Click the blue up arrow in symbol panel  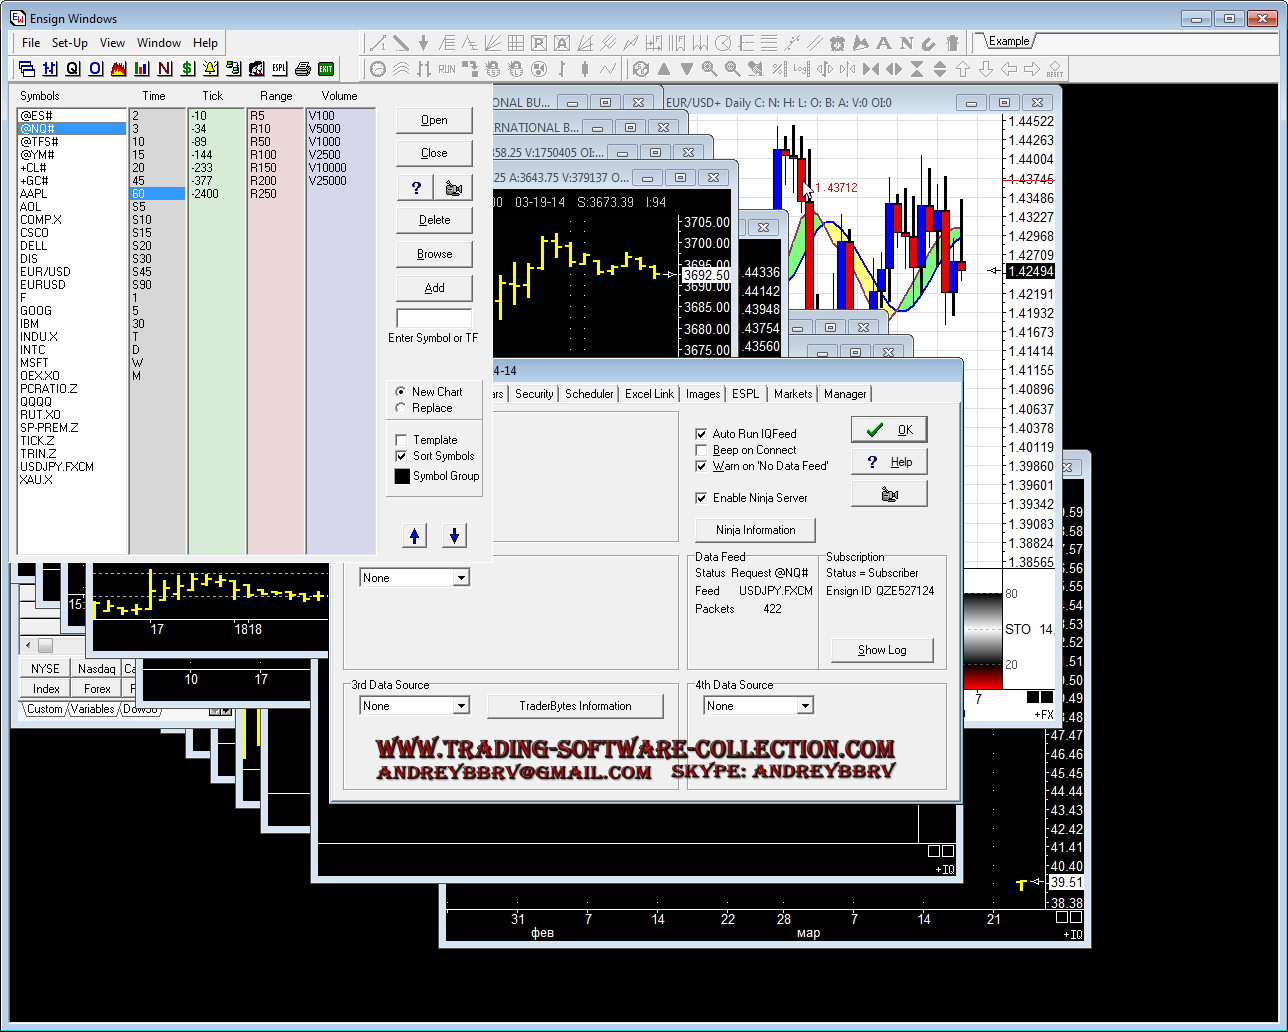pos(415,535)
